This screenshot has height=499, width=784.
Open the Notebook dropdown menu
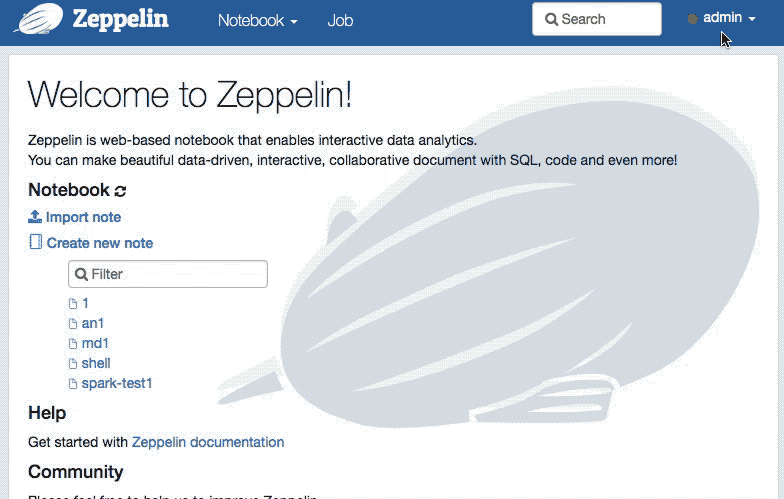click(258, 20)
